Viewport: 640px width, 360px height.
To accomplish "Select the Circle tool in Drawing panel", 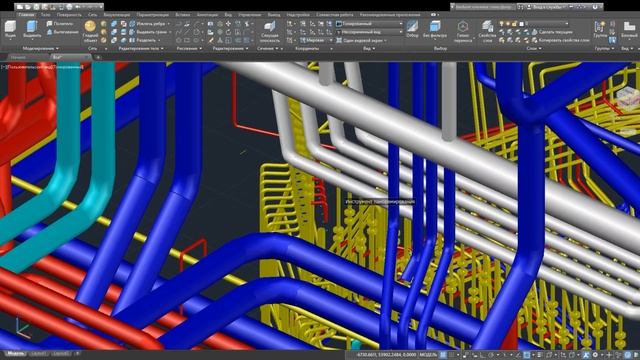I will (197, 32).
